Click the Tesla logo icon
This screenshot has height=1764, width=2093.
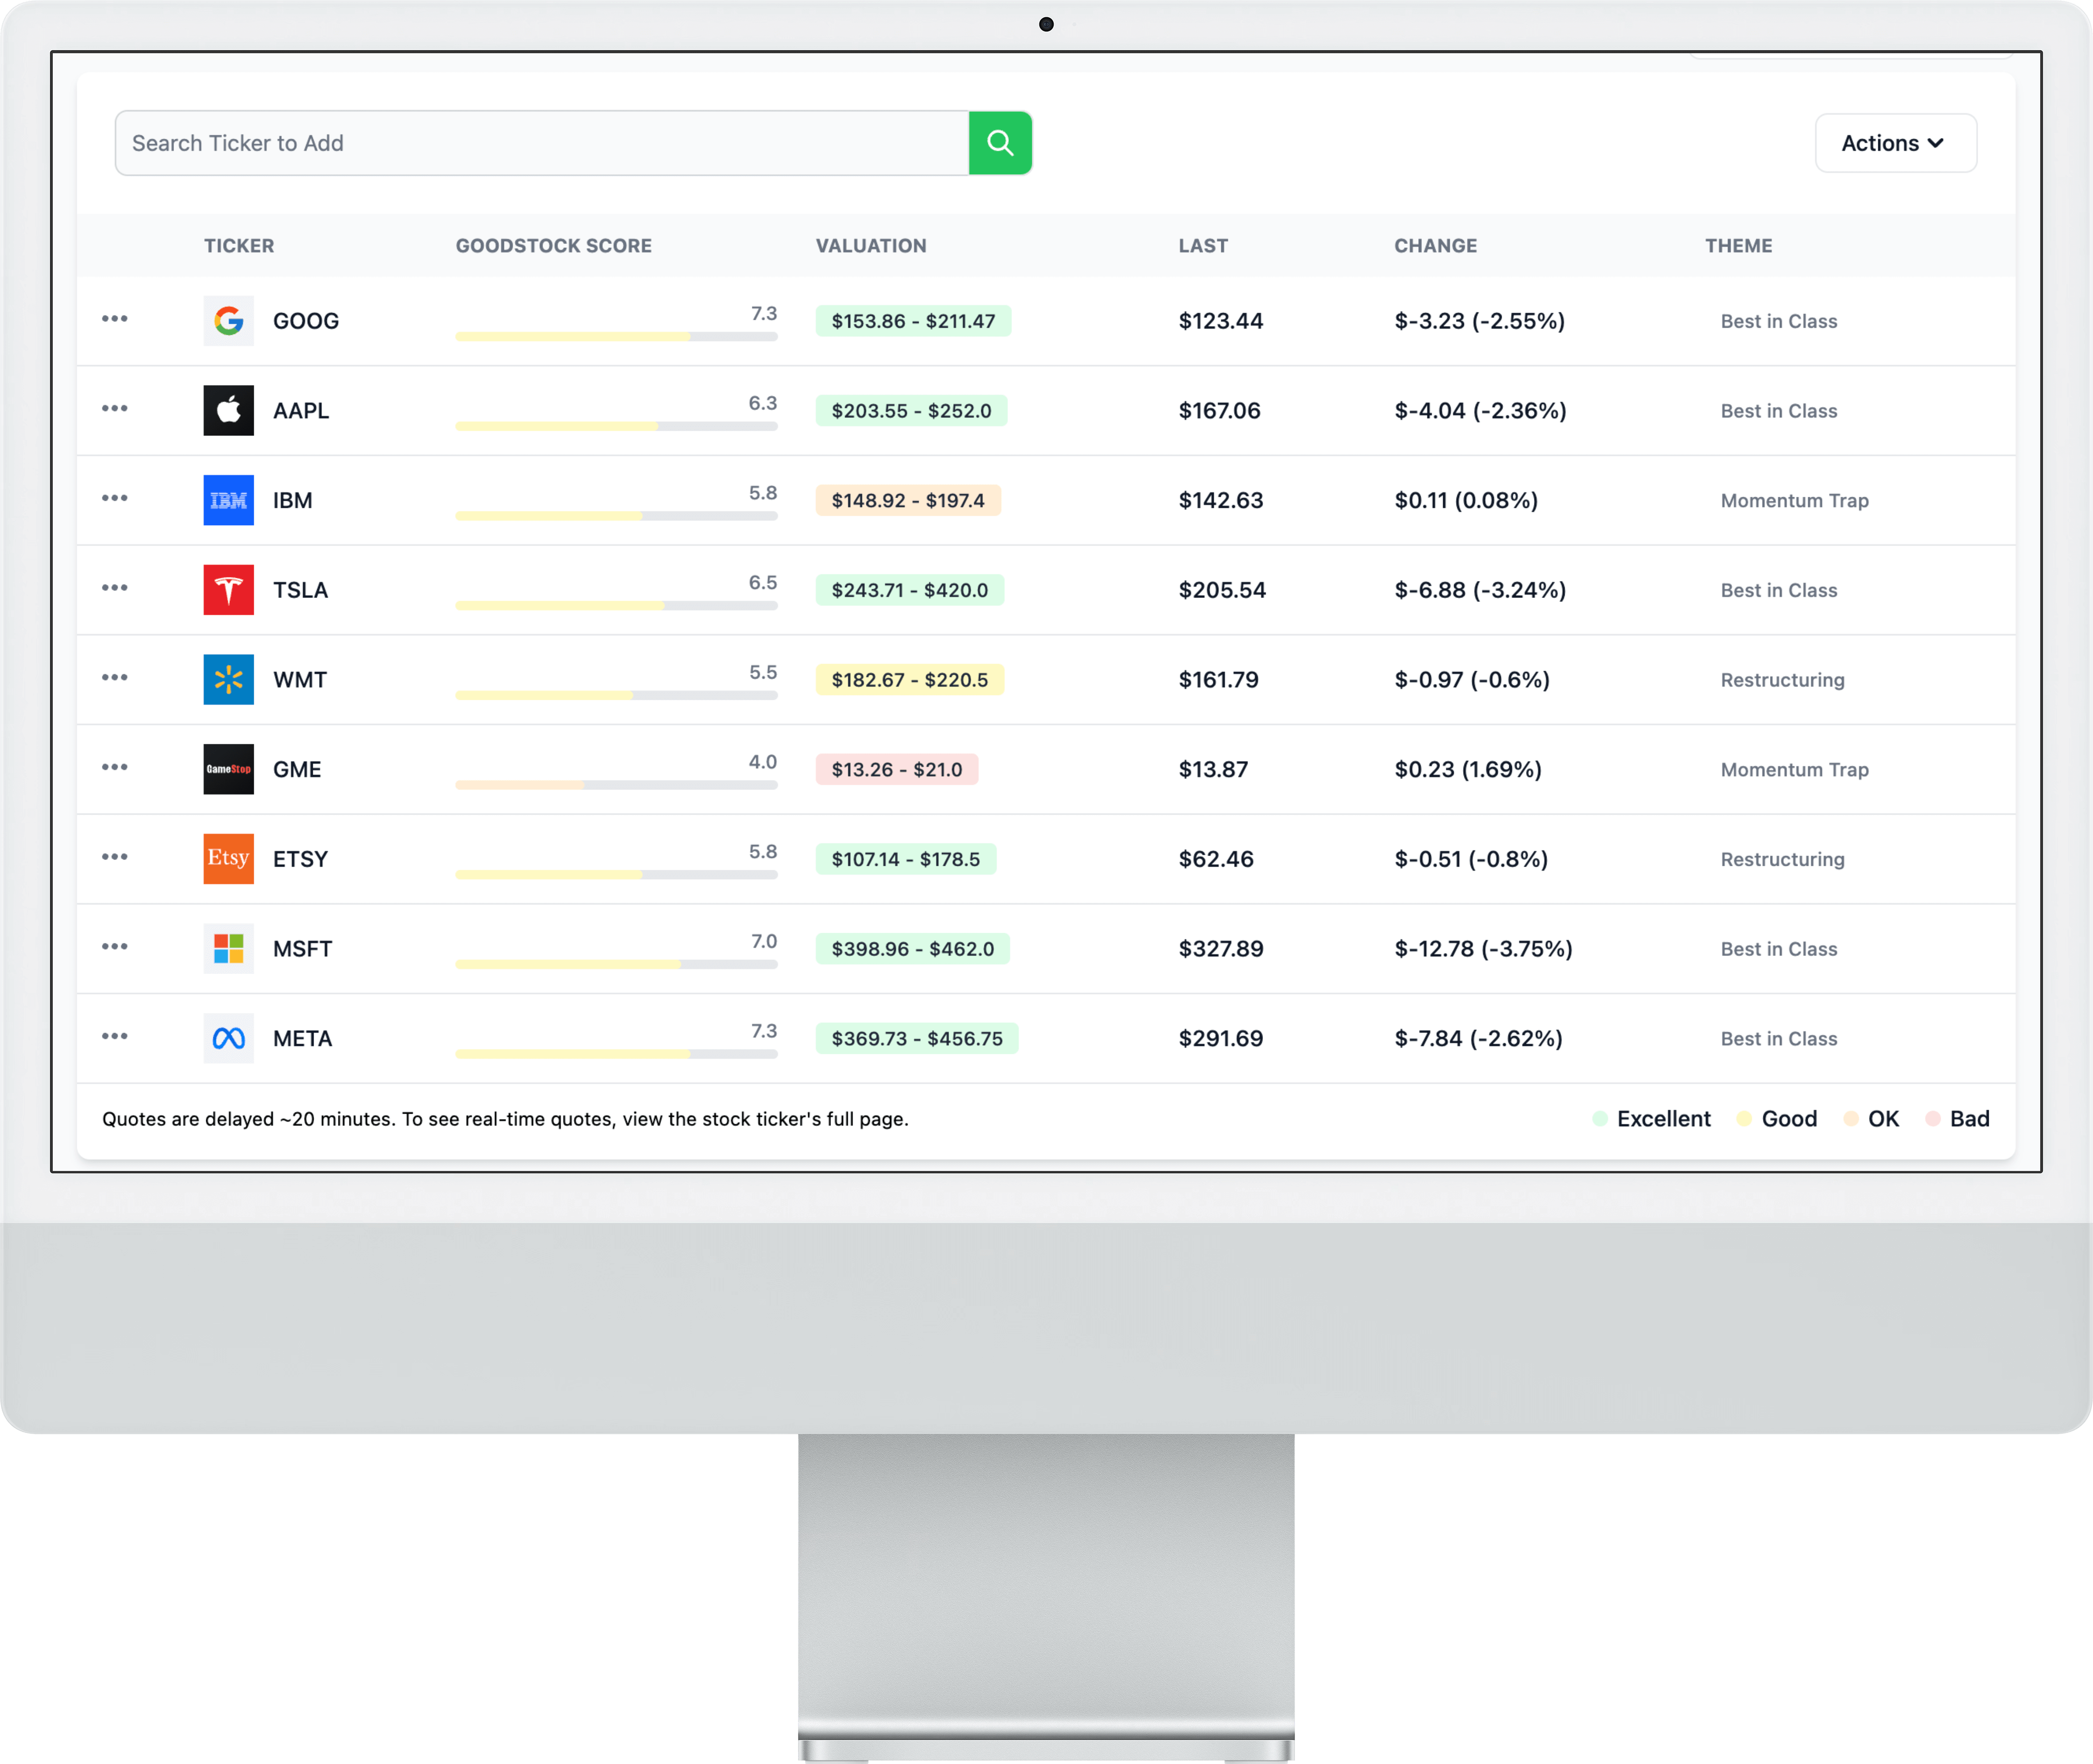pyautogui.click(x=228, y=590)
